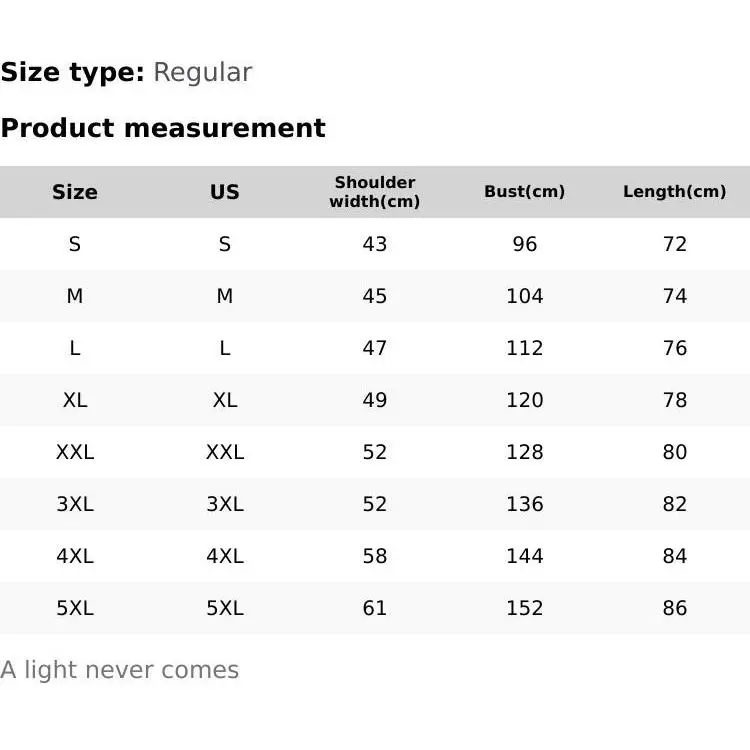
Task: Select shoulder width value 61 for 5XL
Action: pyautogui.click(x=375, y=608)
